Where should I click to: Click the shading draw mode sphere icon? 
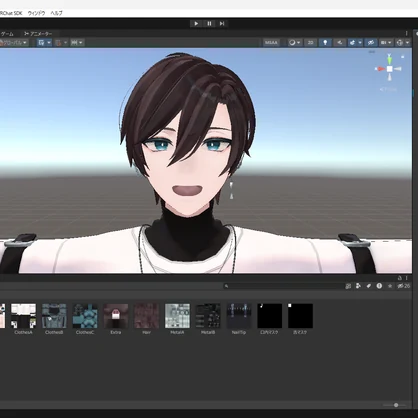click(x=292, y=42)
